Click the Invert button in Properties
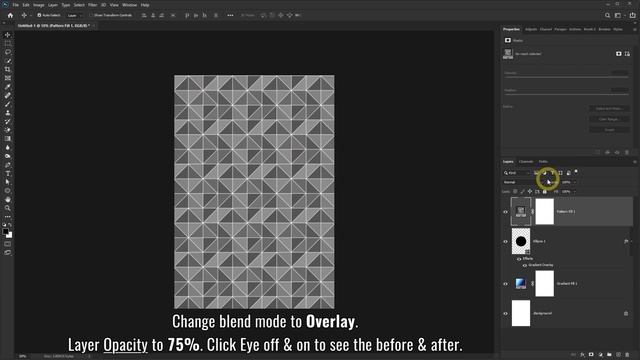The height and width of the screenshot is (360, 640). point(609,130)
